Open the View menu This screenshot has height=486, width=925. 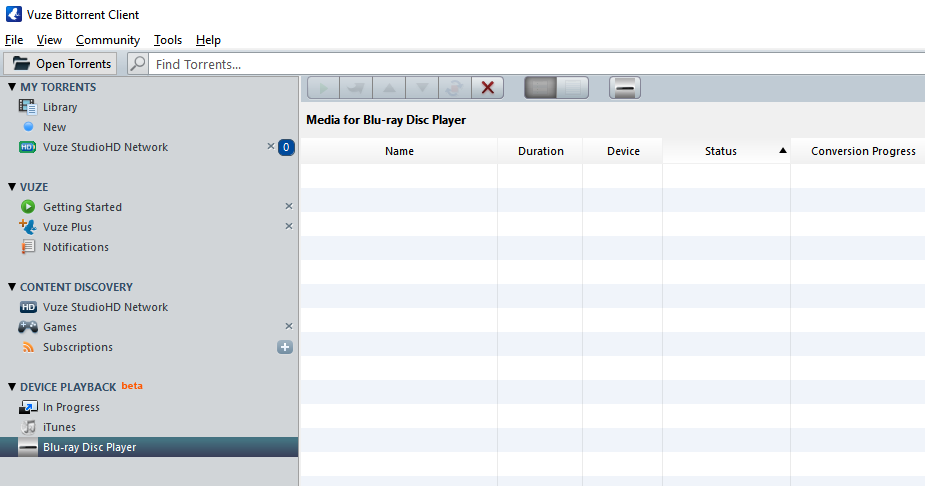[49, 40]
